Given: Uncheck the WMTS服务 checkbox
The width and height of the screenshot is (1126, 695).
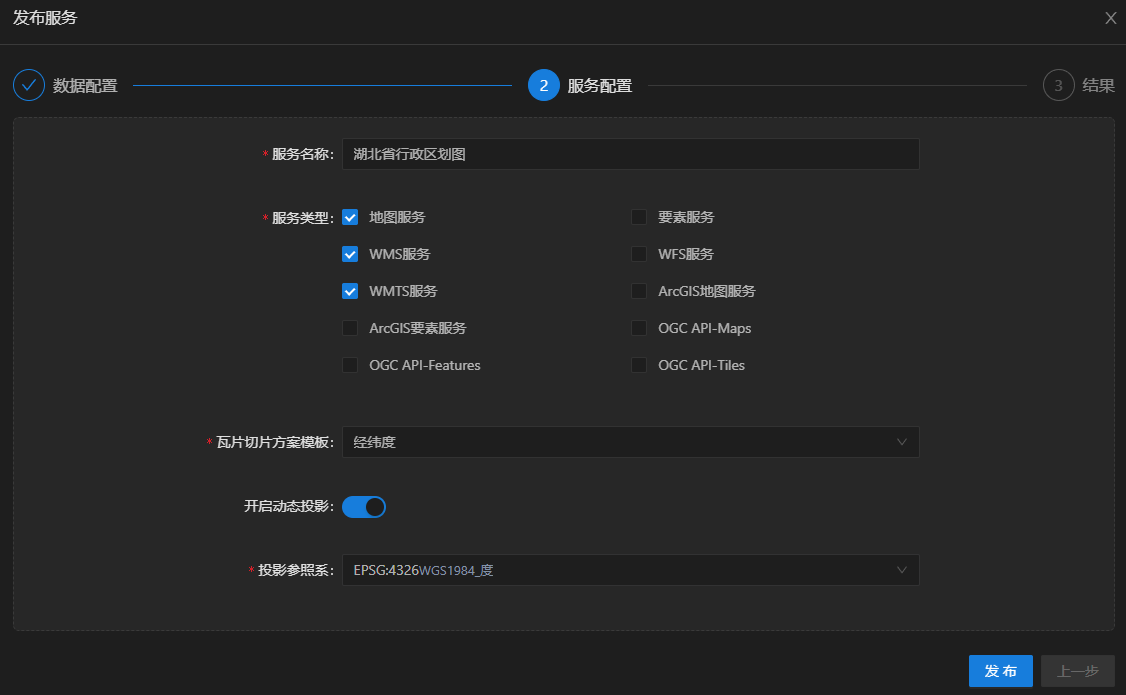Looking at the screenshot, I should [x=350, y=291].
